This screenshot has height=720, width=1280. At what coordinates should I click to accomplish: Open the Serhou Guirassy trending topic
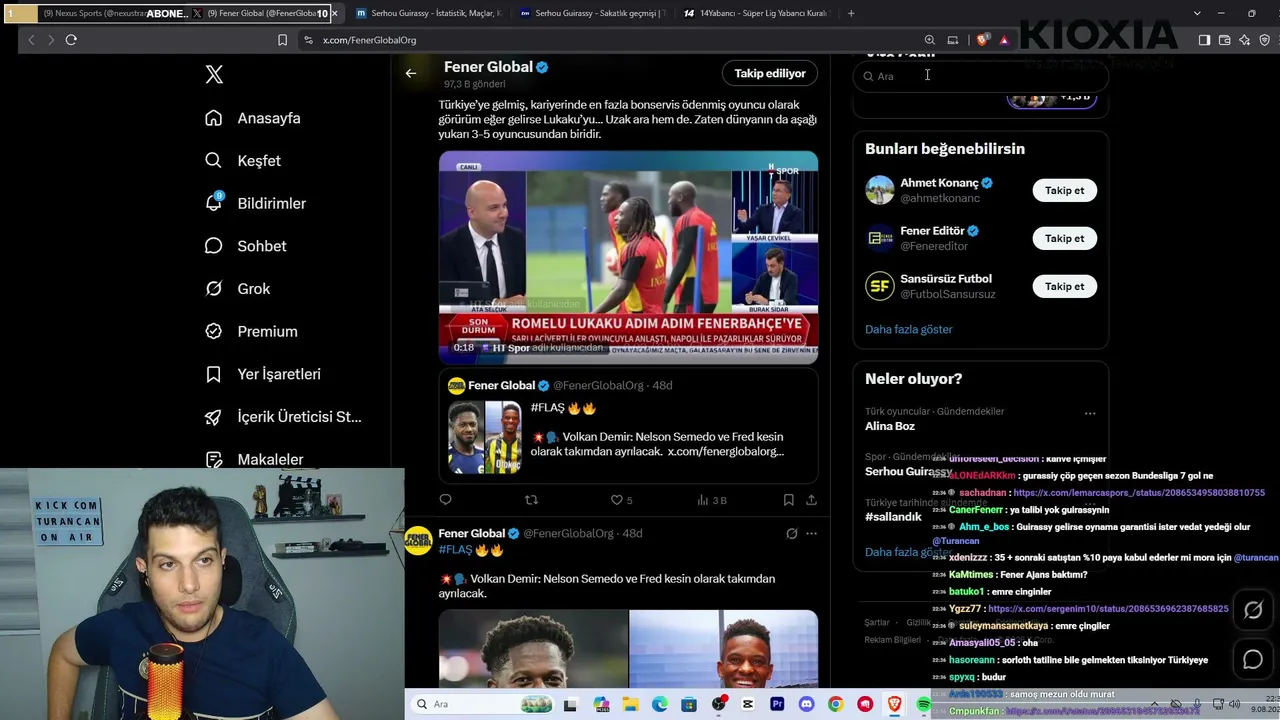point(908,471)
